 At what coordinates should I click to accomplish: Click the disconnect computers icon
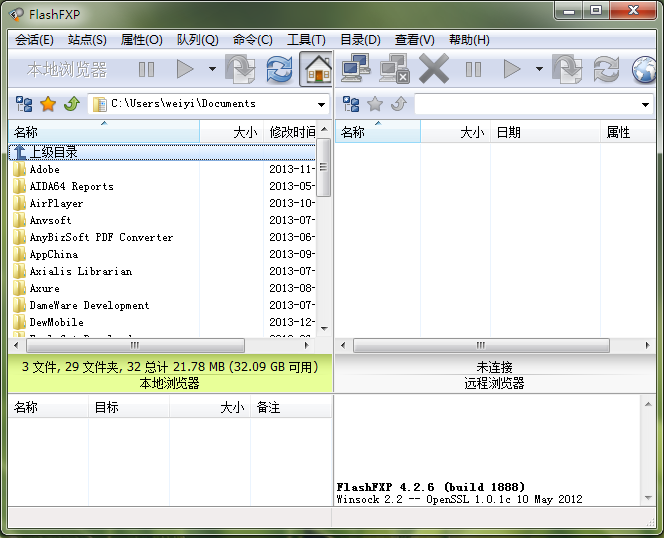[394, 68]
